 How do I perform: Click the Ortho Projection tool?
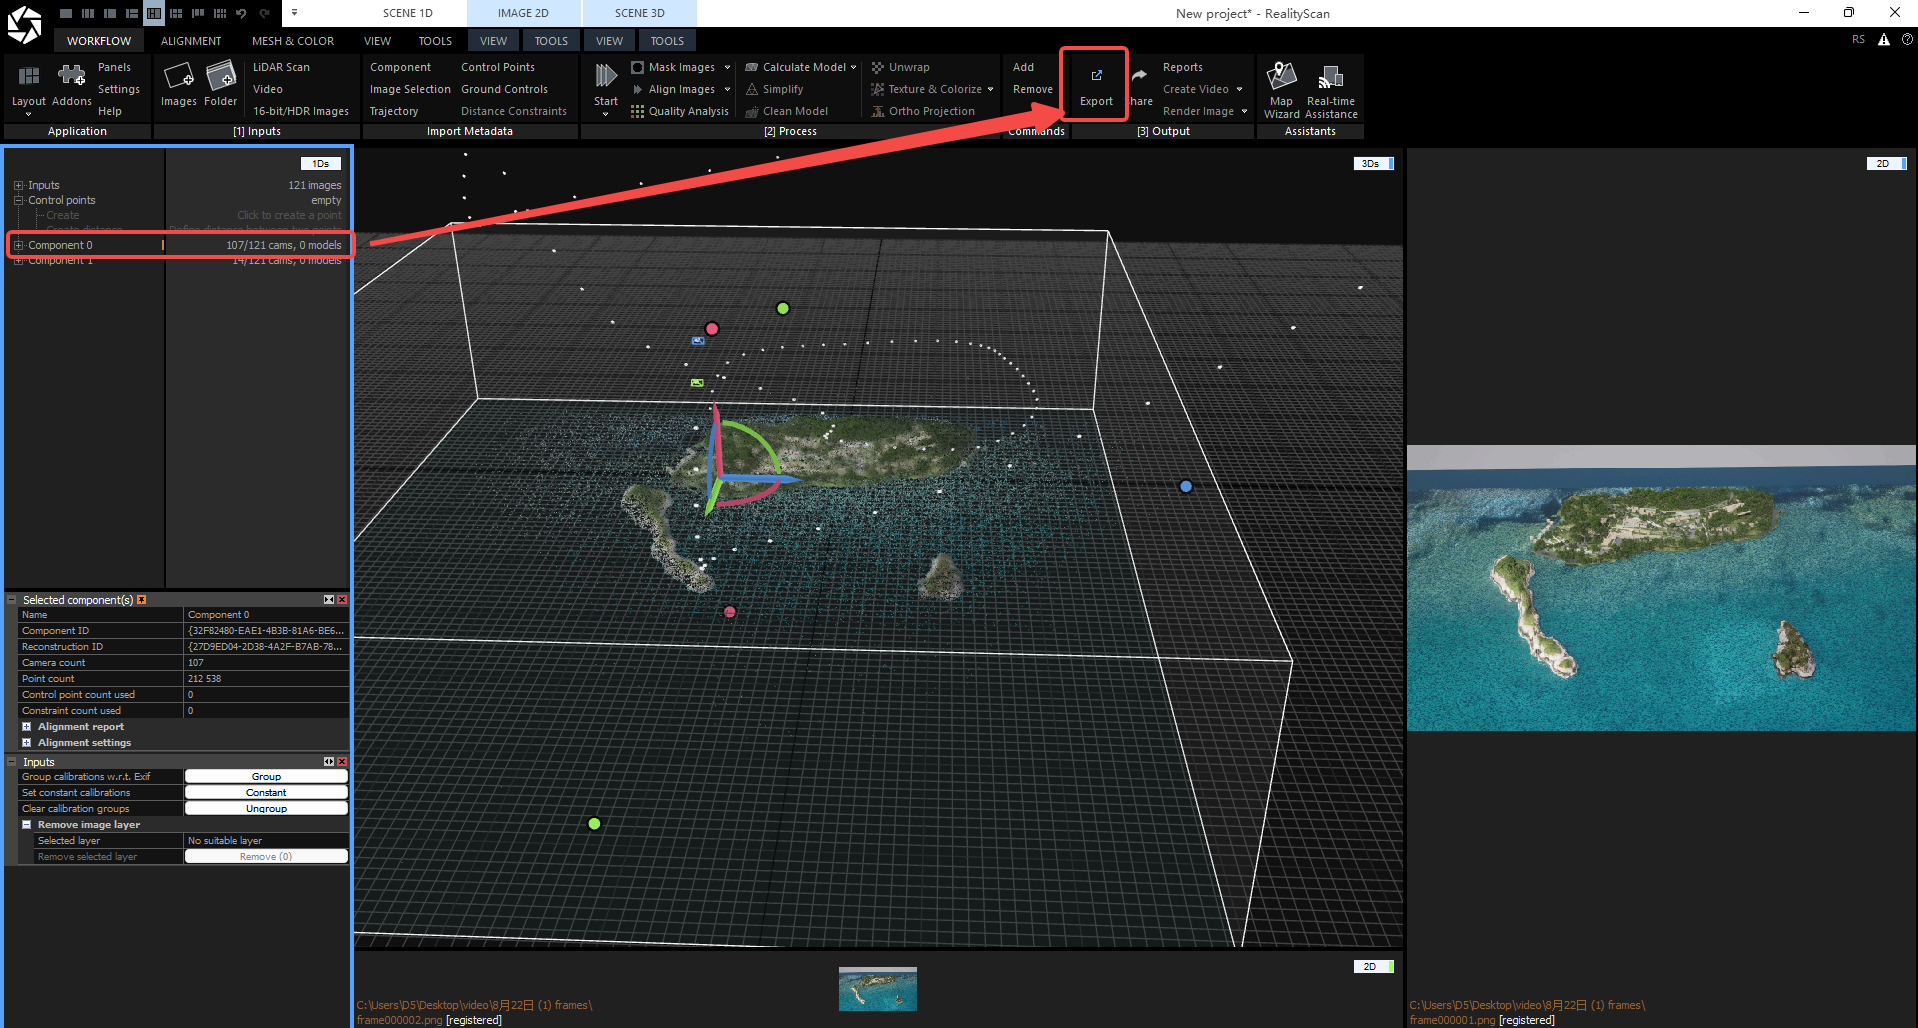click(923, 111)
